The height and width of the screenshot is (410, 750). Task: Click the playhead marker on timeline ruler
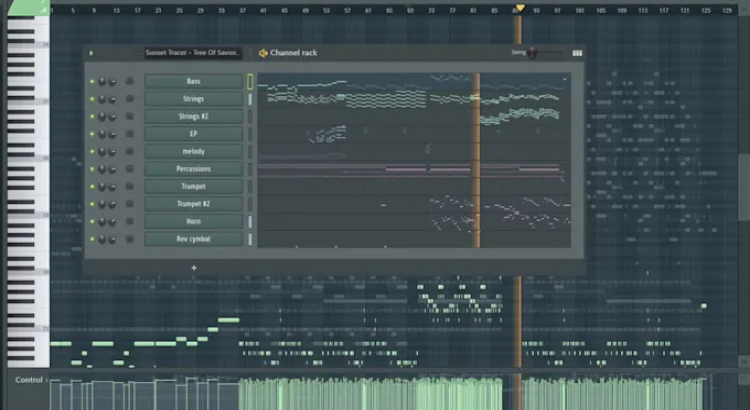[x=519, y=8]
